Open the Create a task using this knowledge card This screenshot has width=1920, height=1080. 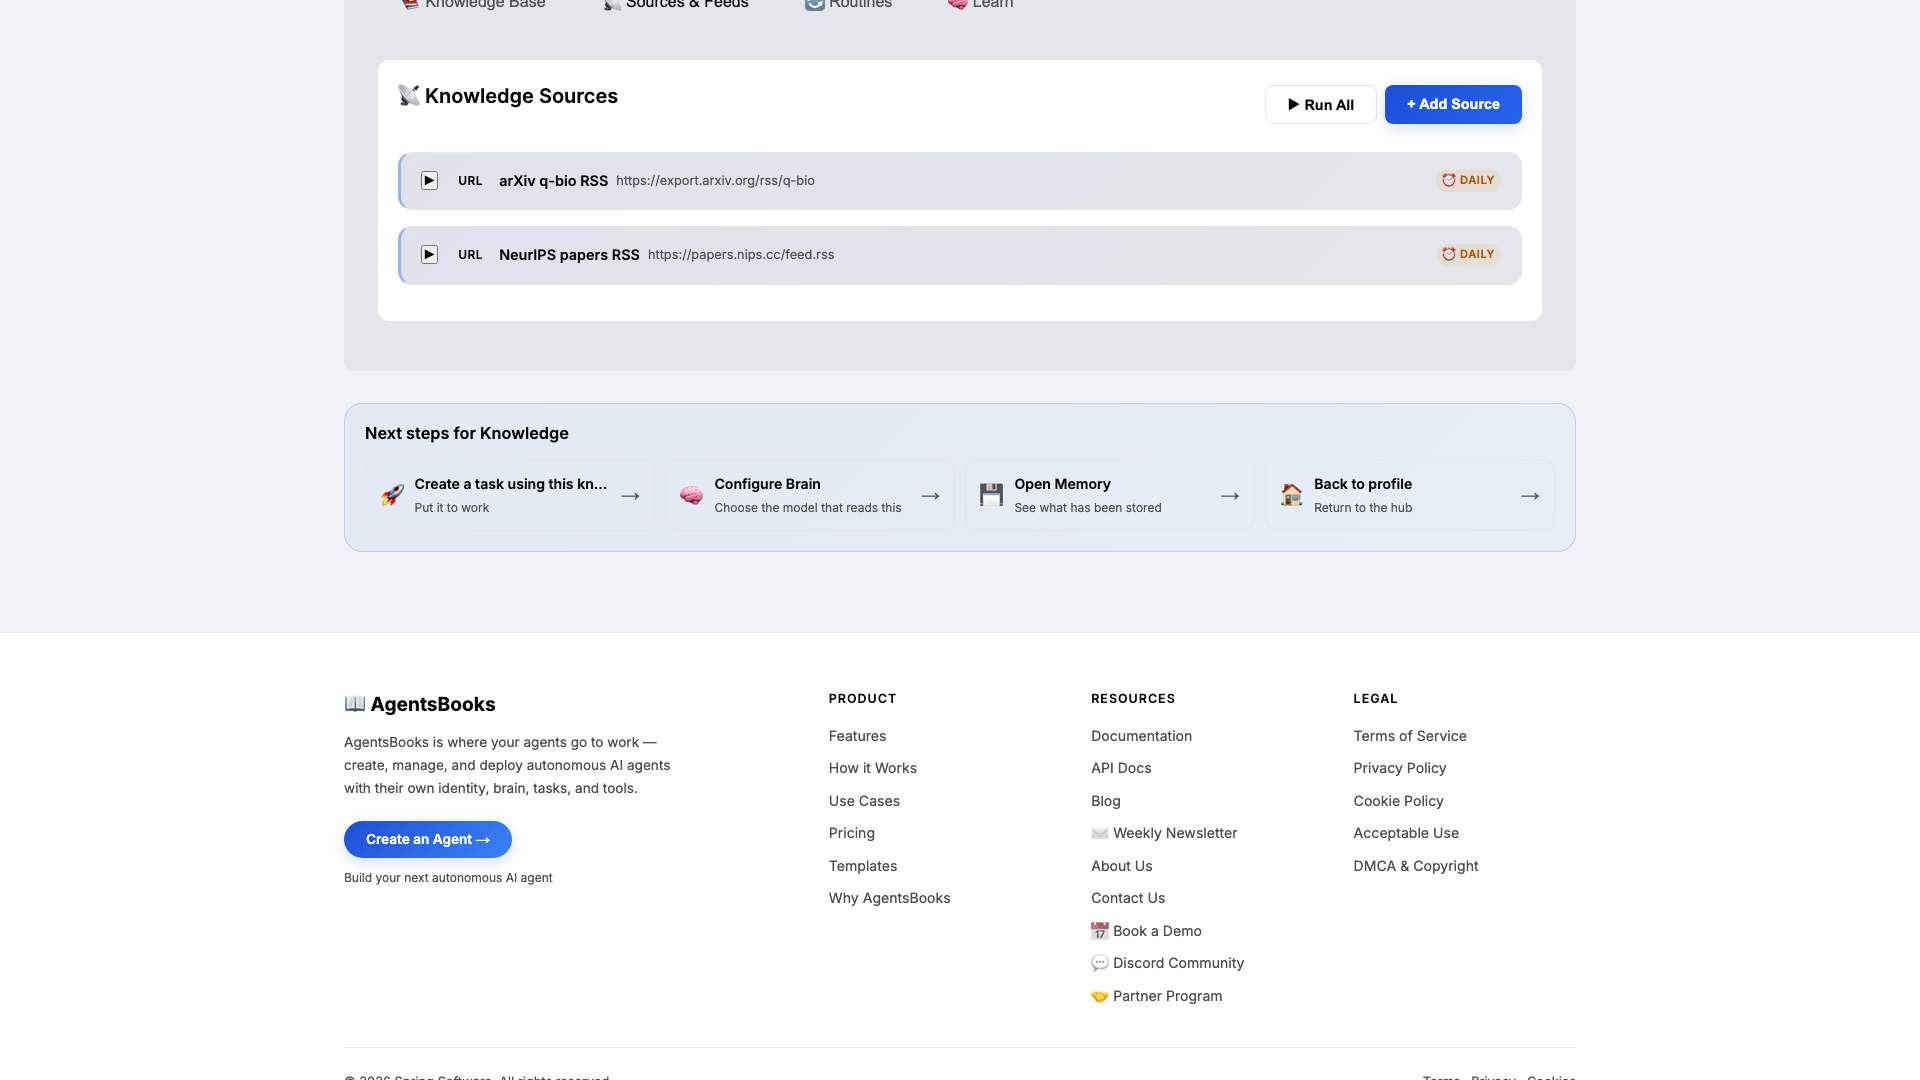[x=509, y=495]
